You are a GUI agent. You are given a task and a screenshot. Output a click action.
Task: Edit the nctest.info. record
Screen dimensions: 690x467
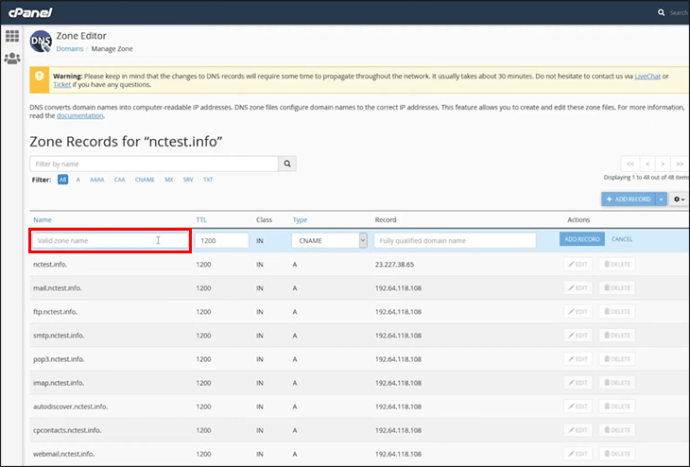point(578,264)
